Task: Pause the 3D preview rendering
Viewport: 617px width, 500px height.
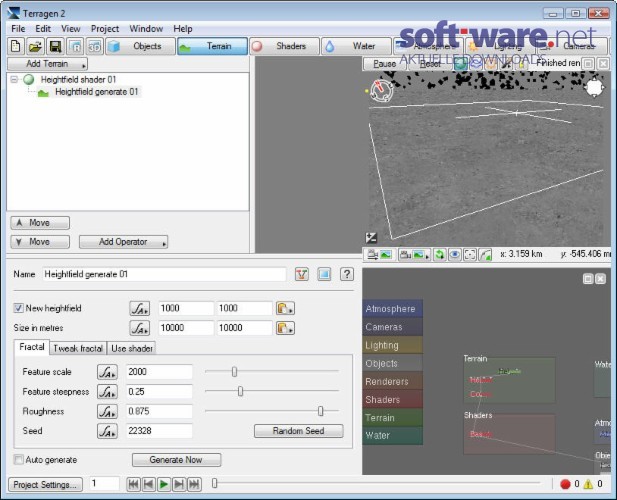Action: (385, 64)
